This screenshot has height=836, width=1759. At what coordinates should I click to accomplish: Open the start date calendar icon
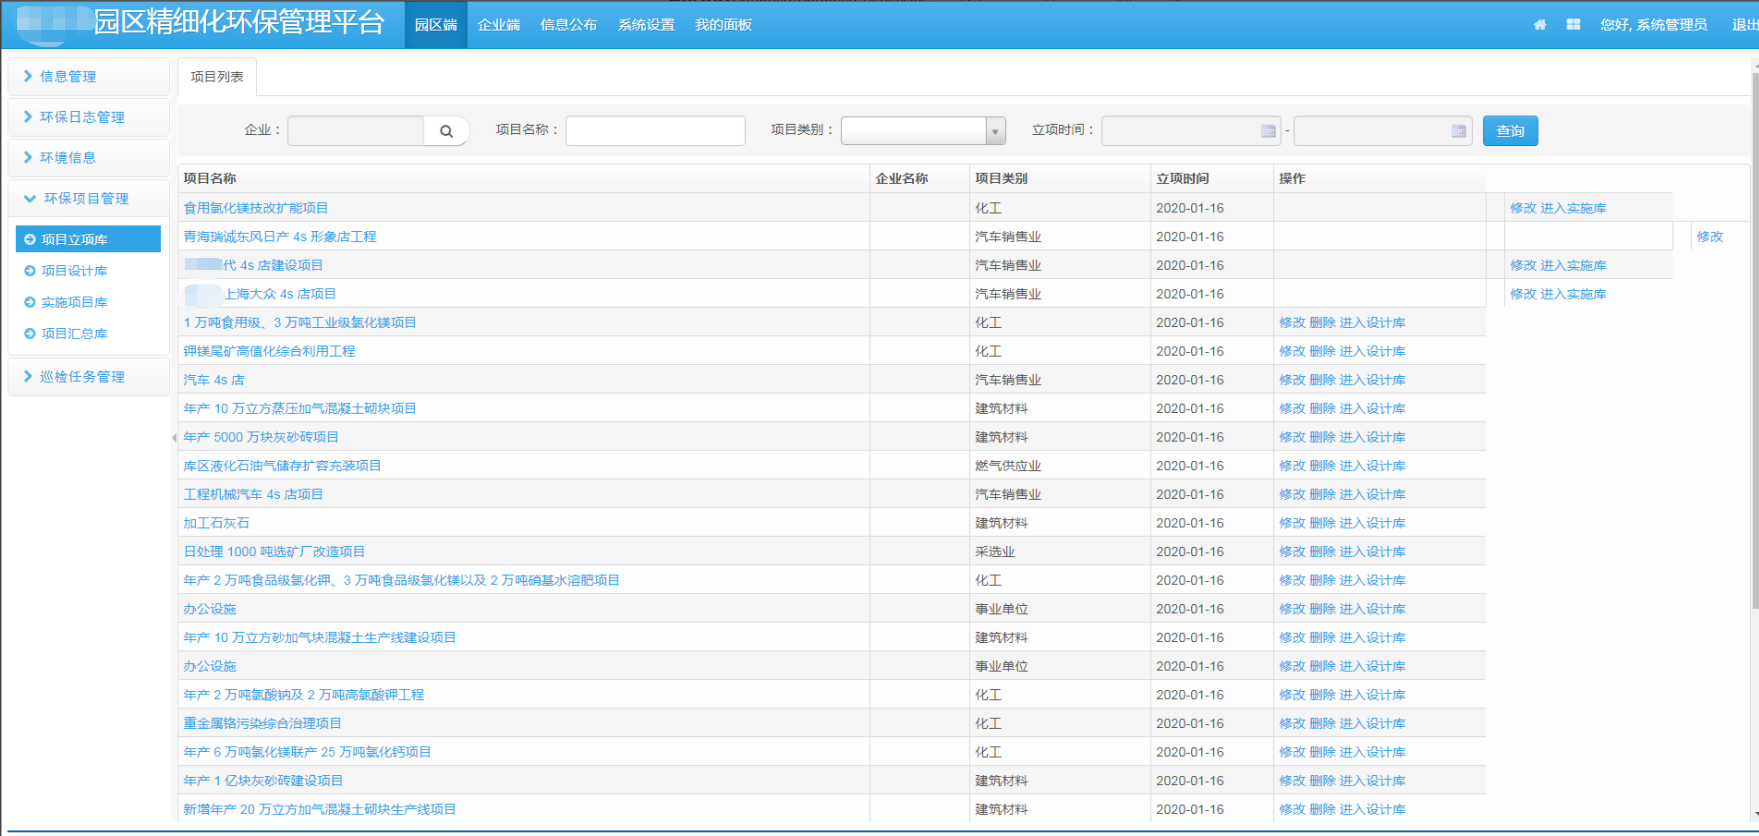(1268, 131)
